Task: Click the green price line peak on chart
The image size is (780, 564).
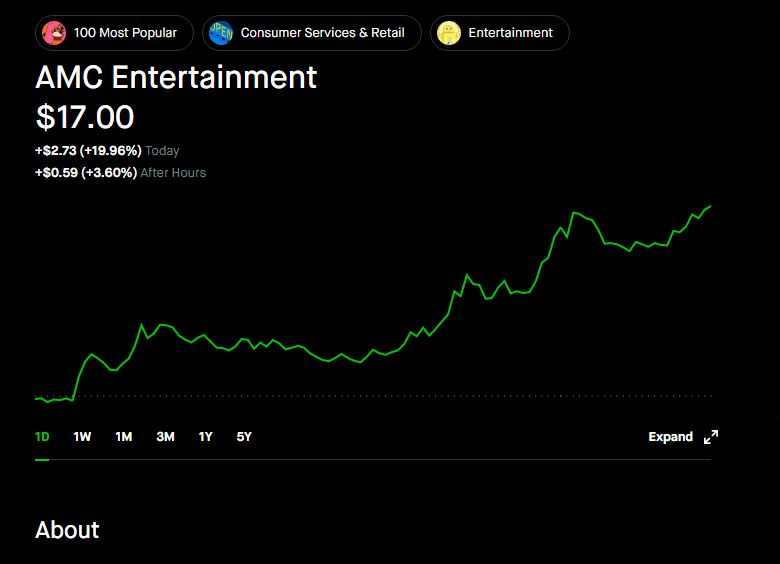Action: coord(710,206)
